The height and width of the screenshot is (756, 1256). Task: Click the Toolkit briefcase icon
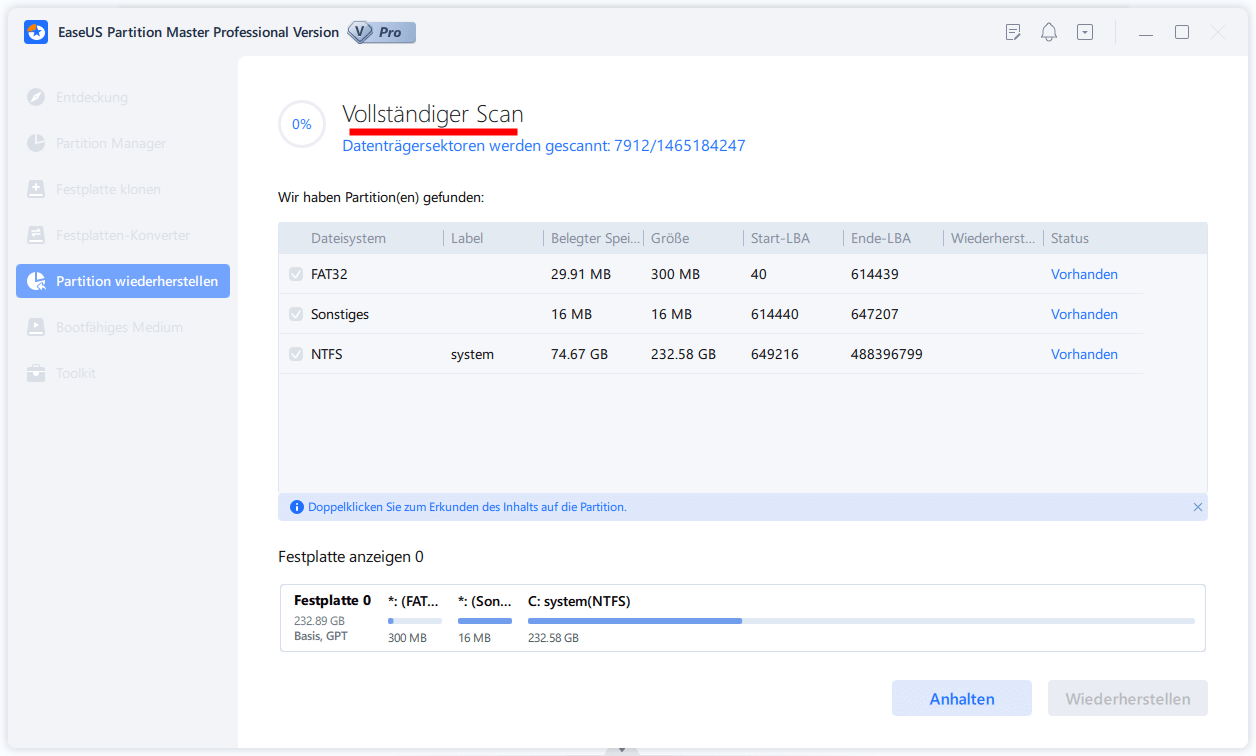coord(36,373)
